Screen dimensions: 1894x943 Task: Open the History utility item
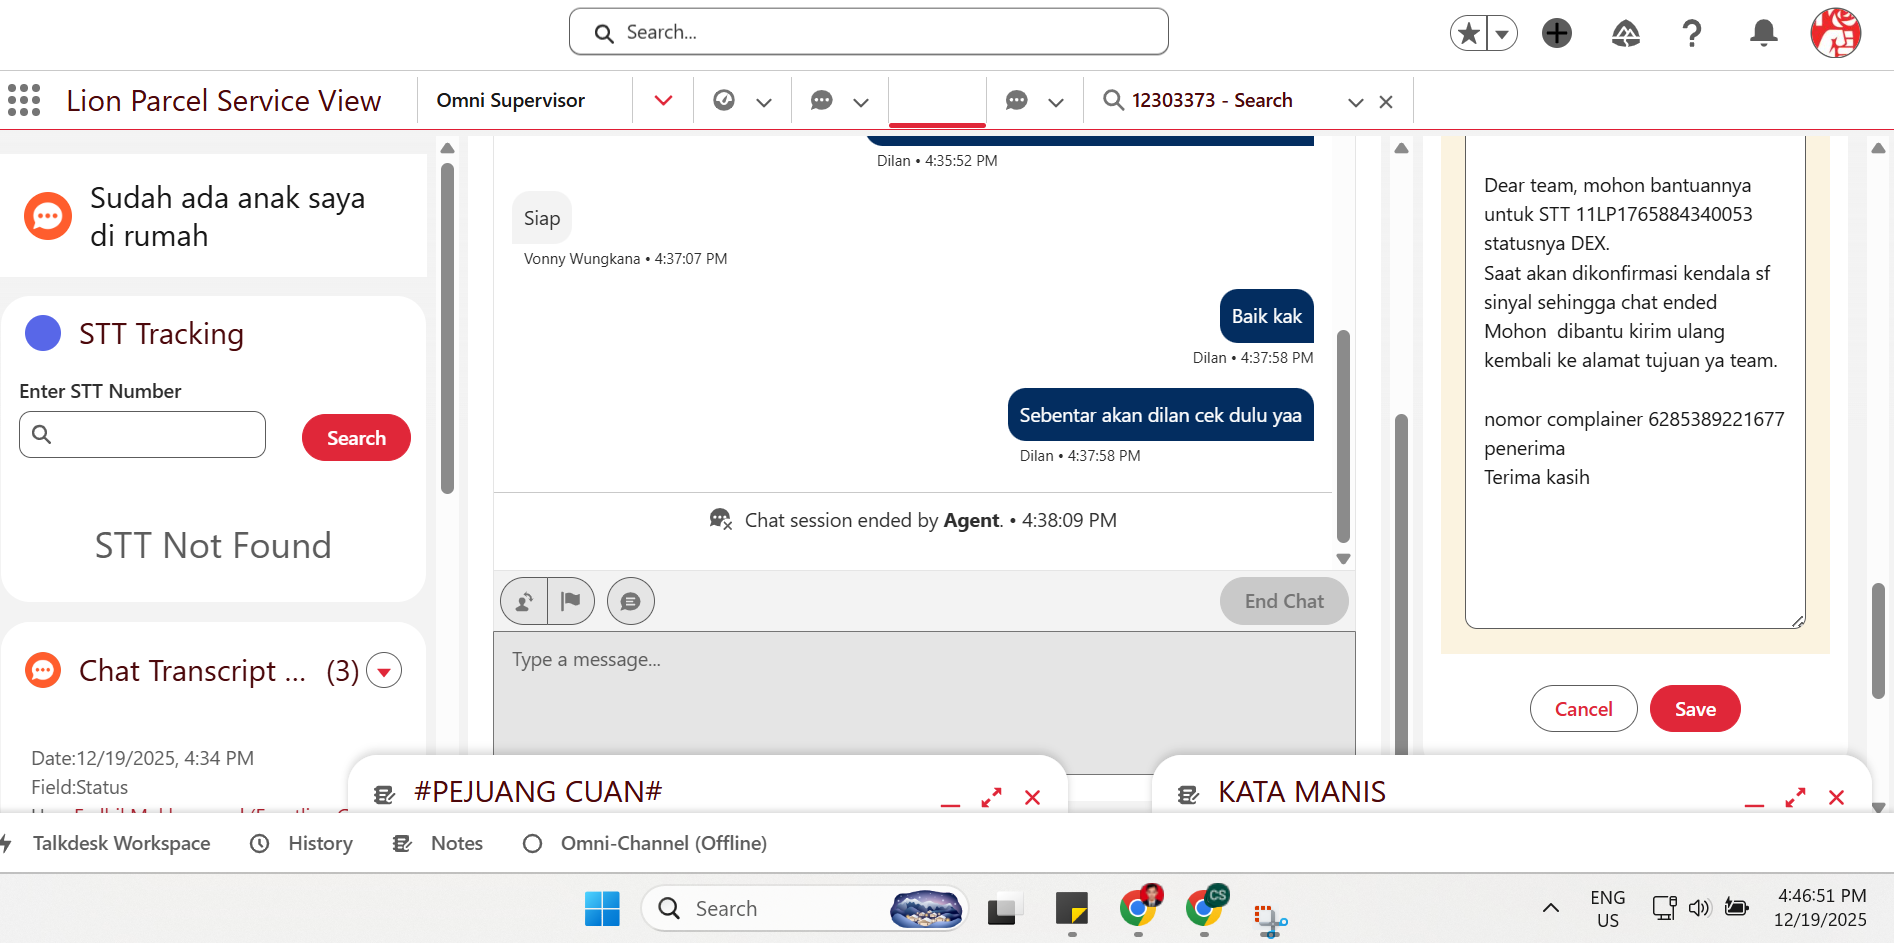click(301, 843)
